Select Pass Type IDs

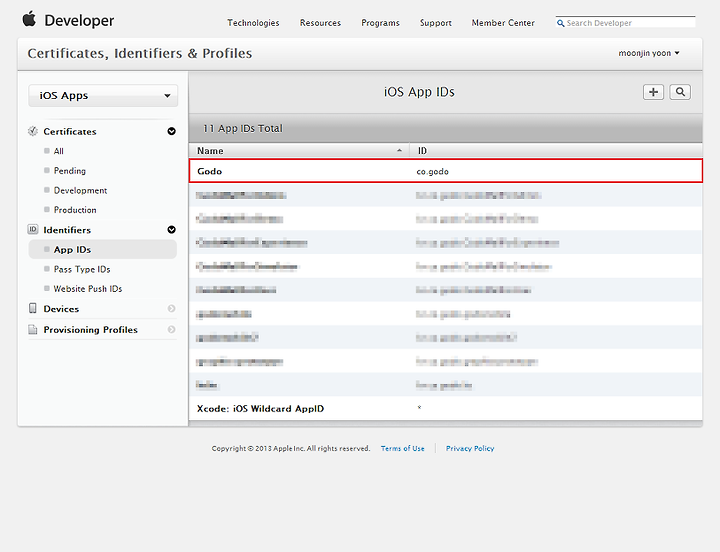82,269
